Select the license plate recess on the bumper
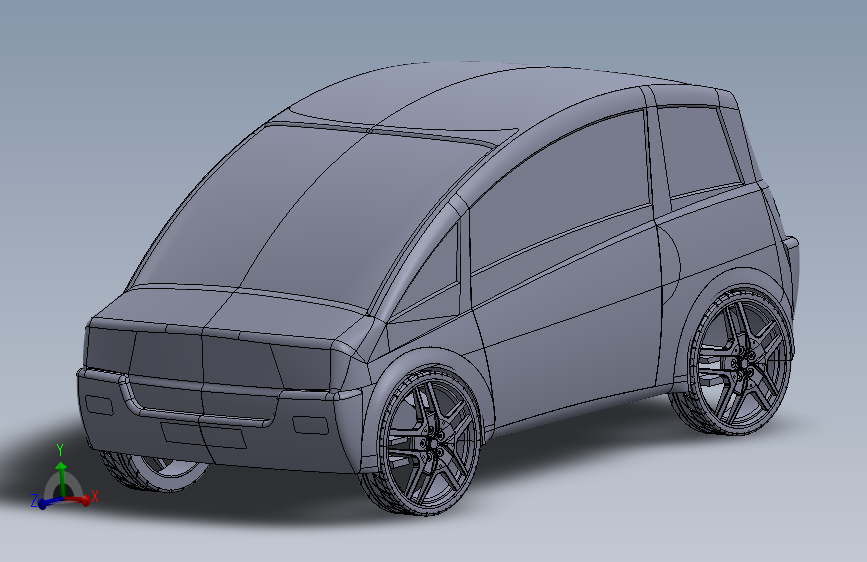Viewport: 867px width, 562px height. click(x=203, y=435)
